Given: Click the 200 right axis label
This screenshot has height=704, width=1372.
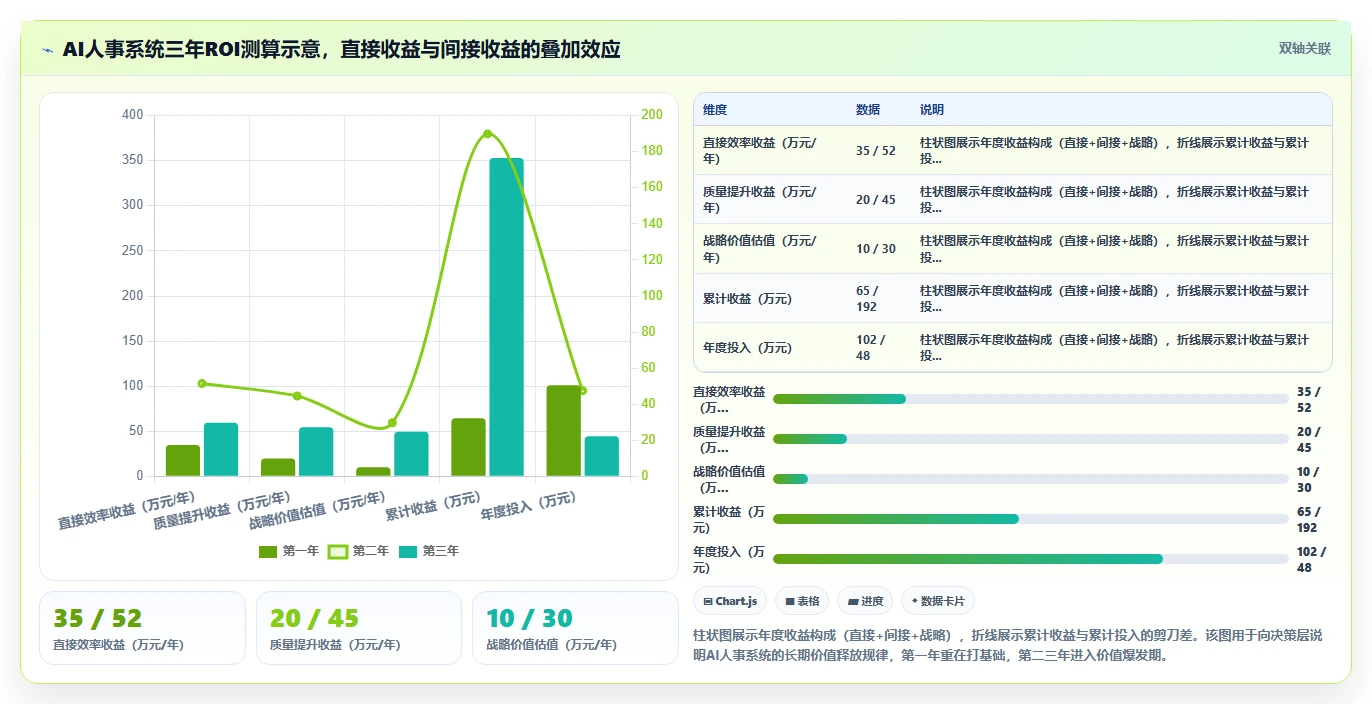Looking at the screenshot, I should point(652,115).
